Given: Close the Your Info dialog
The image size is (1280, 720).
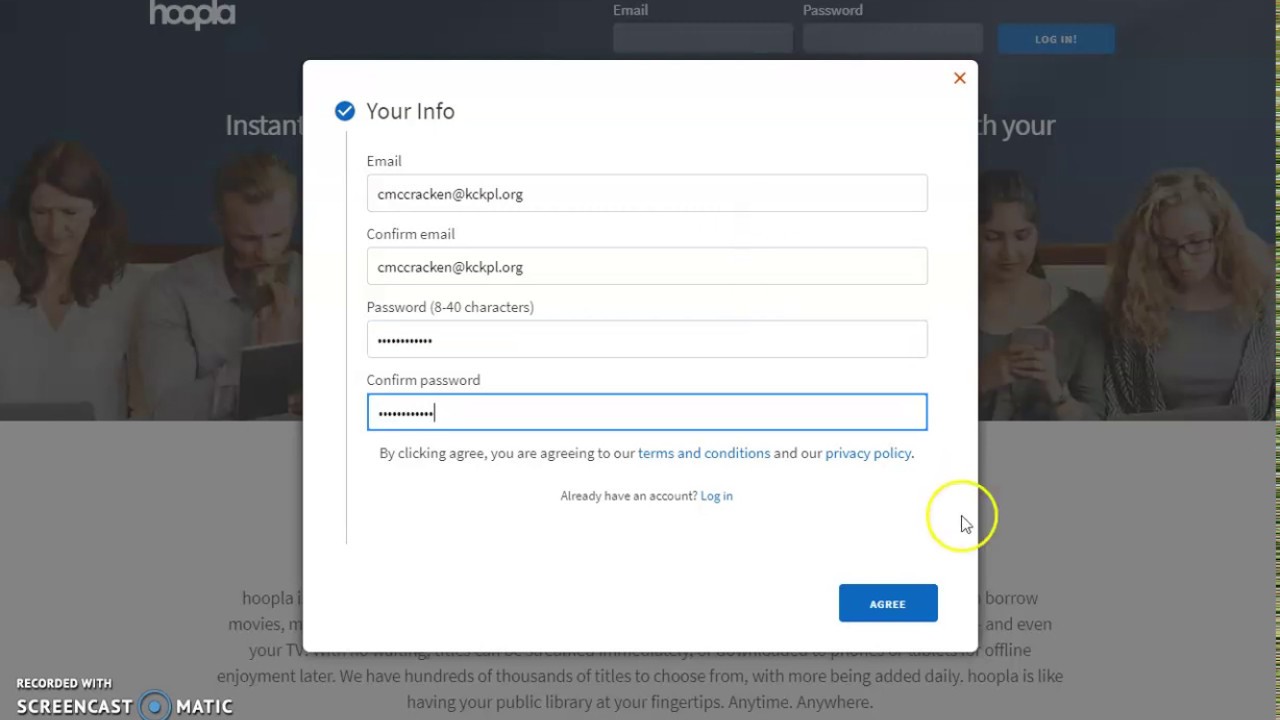Looking at the screenshot, I should point(959,78).
